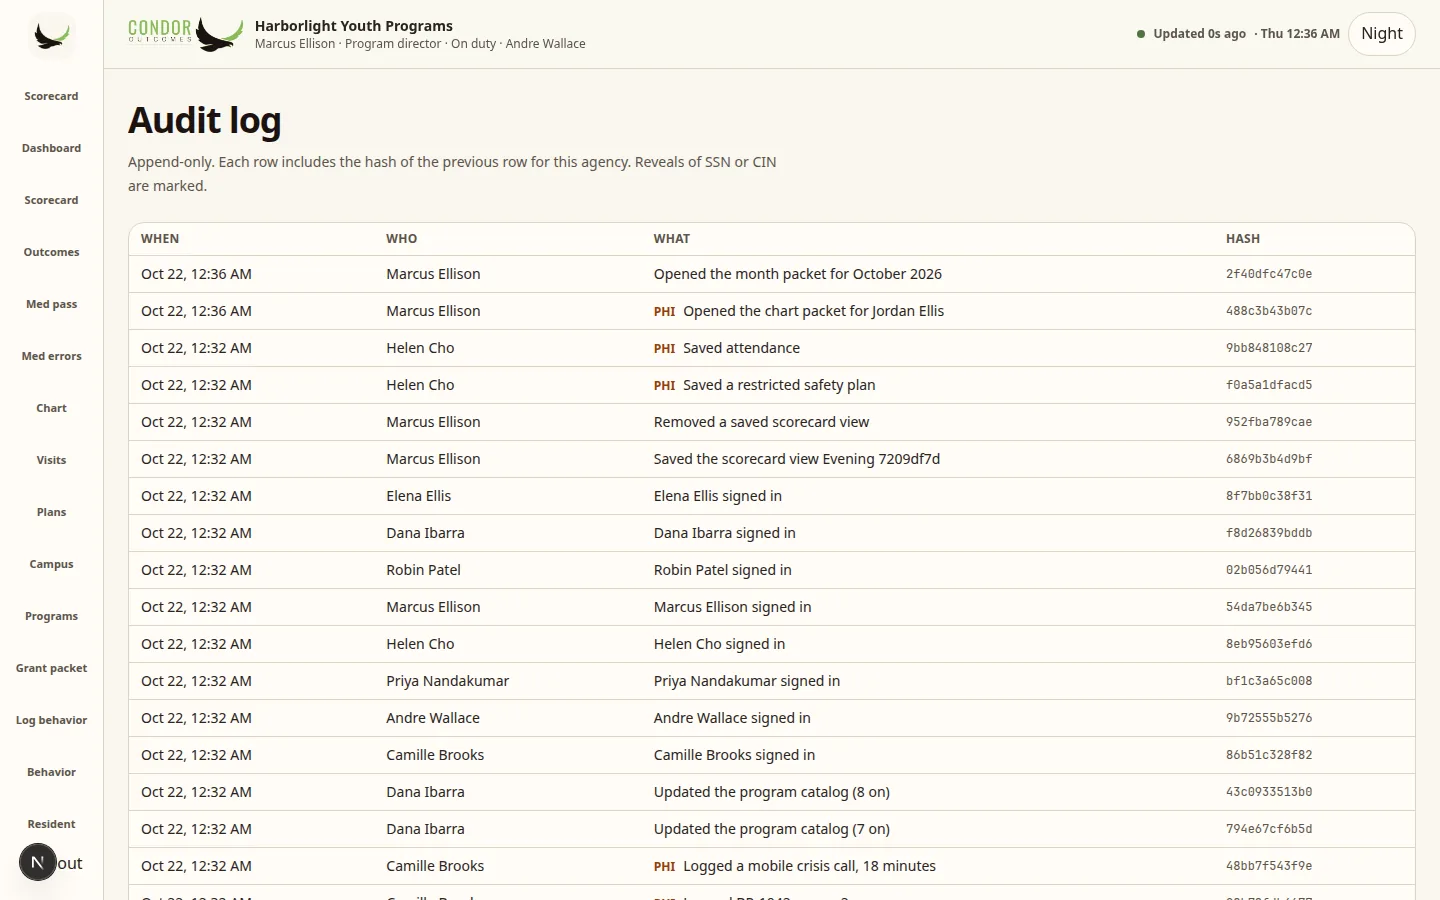Viewport: 1440px width, 900px height.
Task: Open Grant packet in sidebar
Action: (51, 668)
